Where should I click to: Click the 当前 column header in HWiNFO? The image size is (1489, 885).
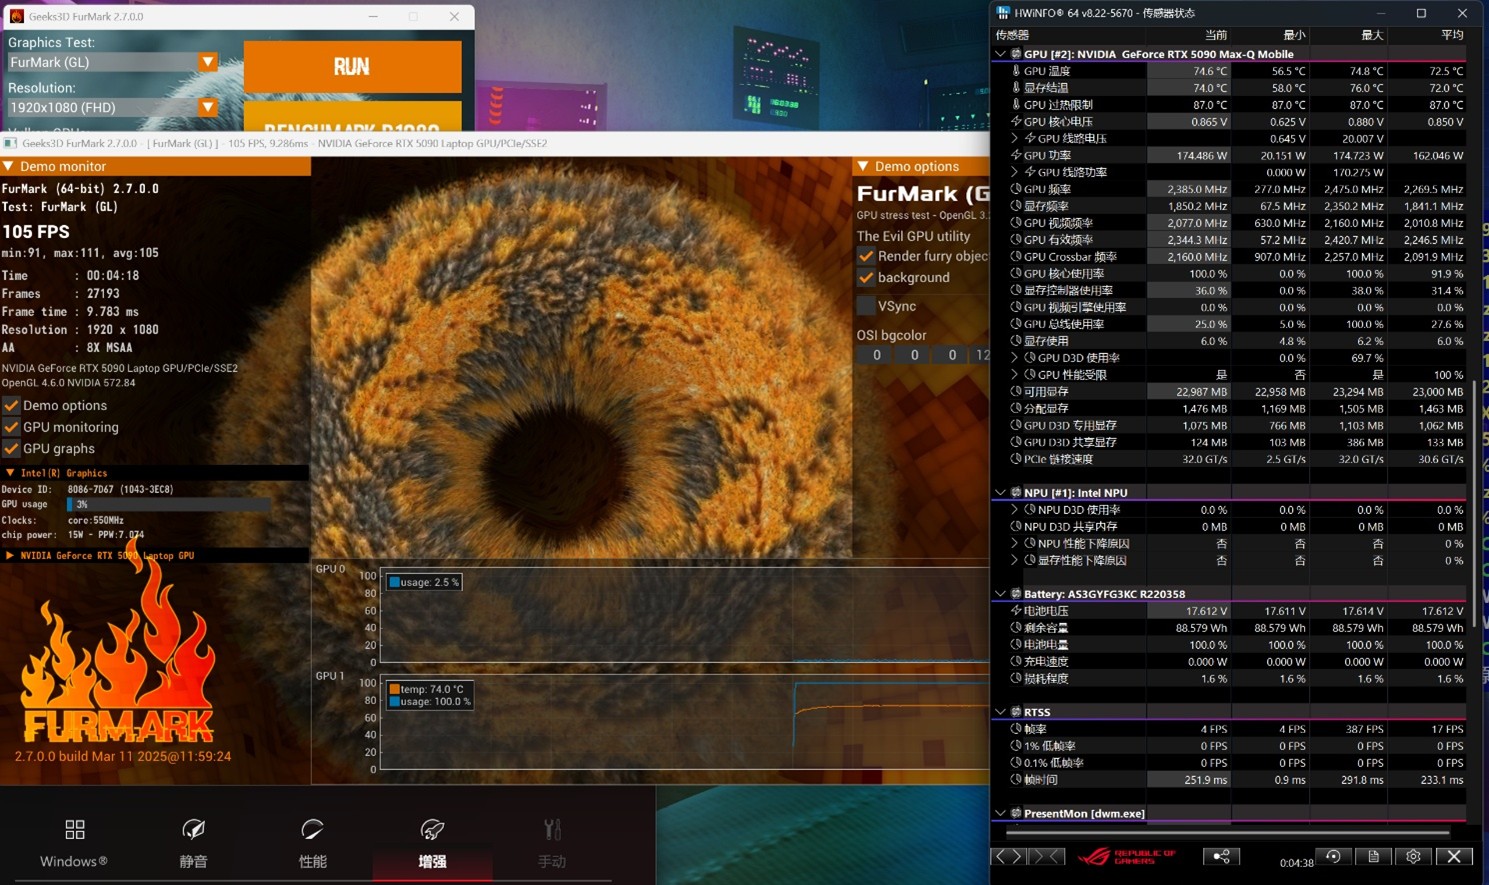1215,35
